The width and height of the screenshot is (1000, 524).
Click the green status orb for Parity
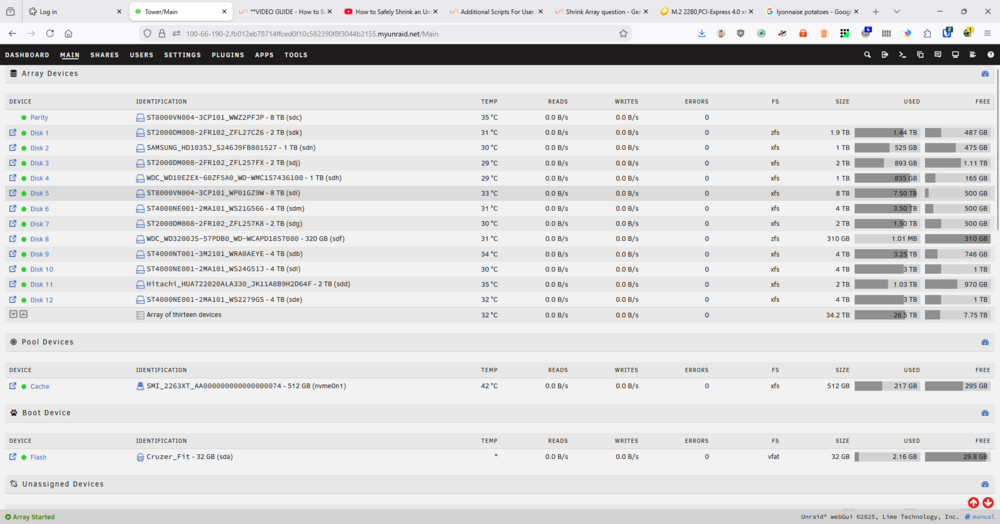tap(24, 118)
